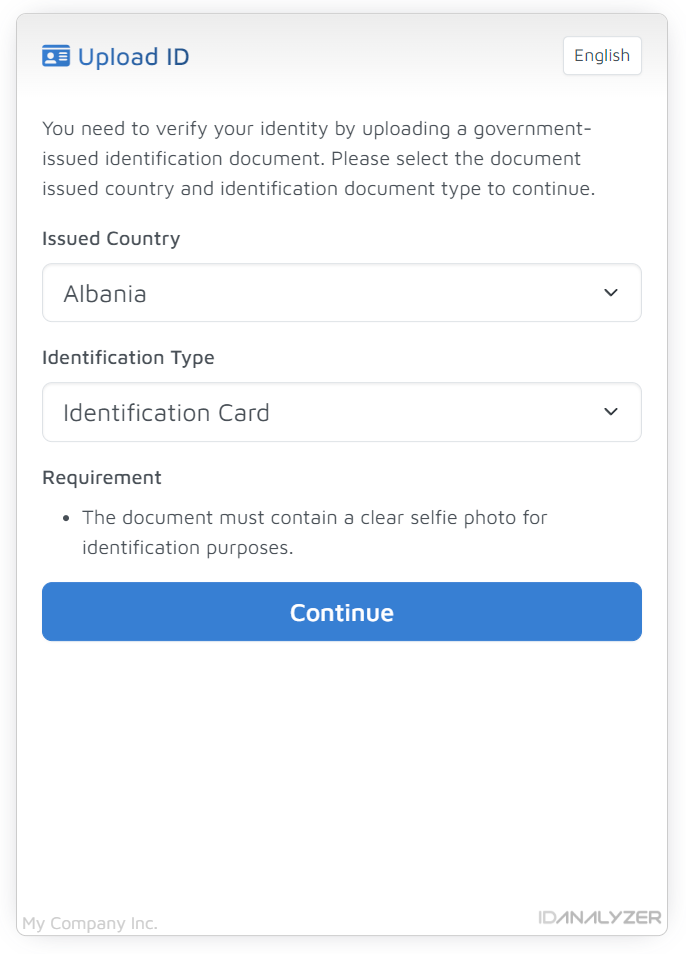Click the chevron arrow in the Albania field

(611, 293)
